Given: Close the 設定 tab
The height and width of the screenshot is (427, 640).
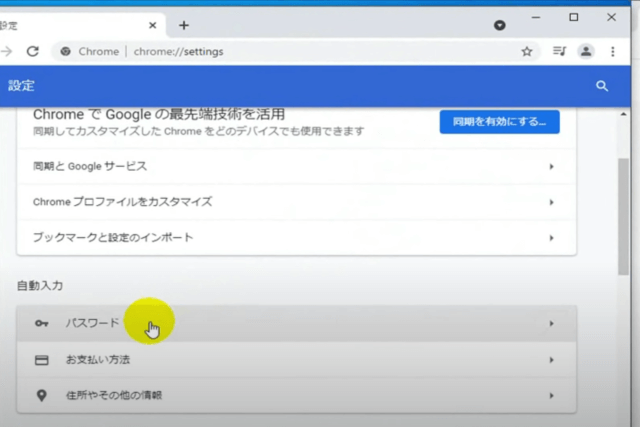Looking at the screenshot, I should click(x=153, y=25).
